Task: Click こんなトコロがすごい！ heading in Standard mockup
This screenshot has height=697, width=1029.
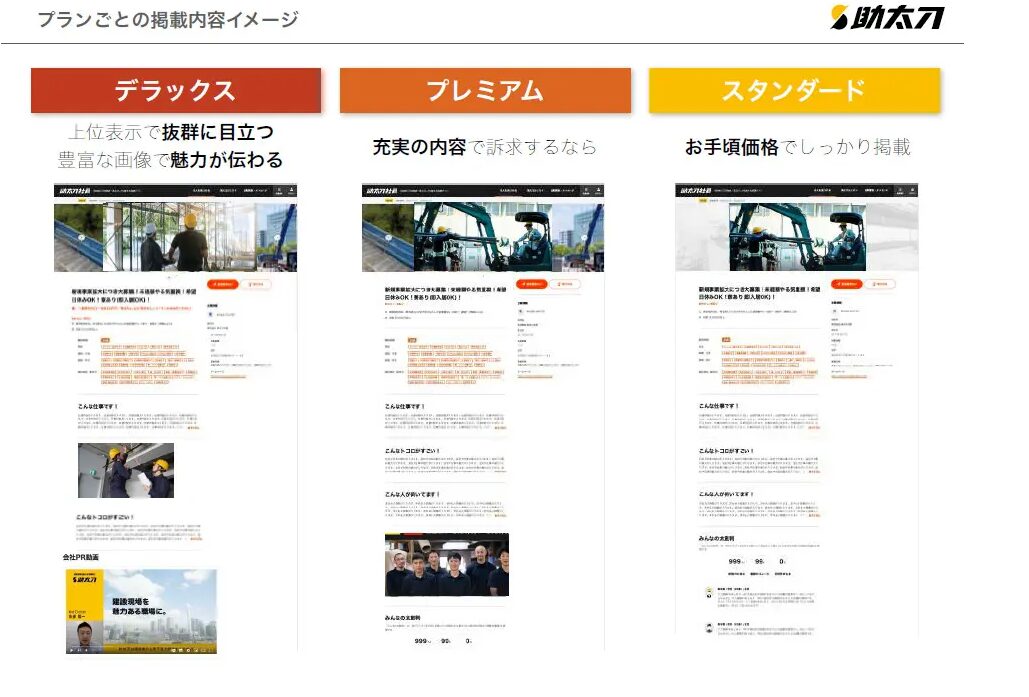Action: 726,451
